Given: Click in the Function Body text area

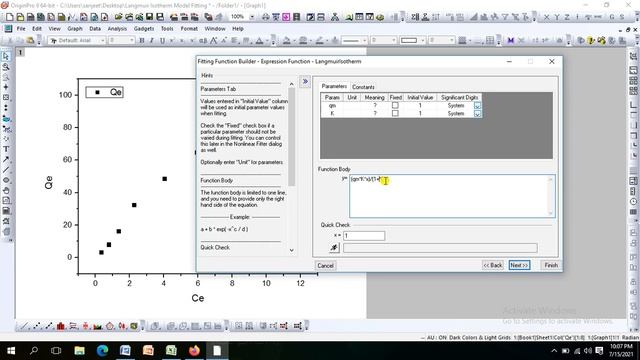Looking at the screenshot, I should pyautogui.click(x=452, y=196).
